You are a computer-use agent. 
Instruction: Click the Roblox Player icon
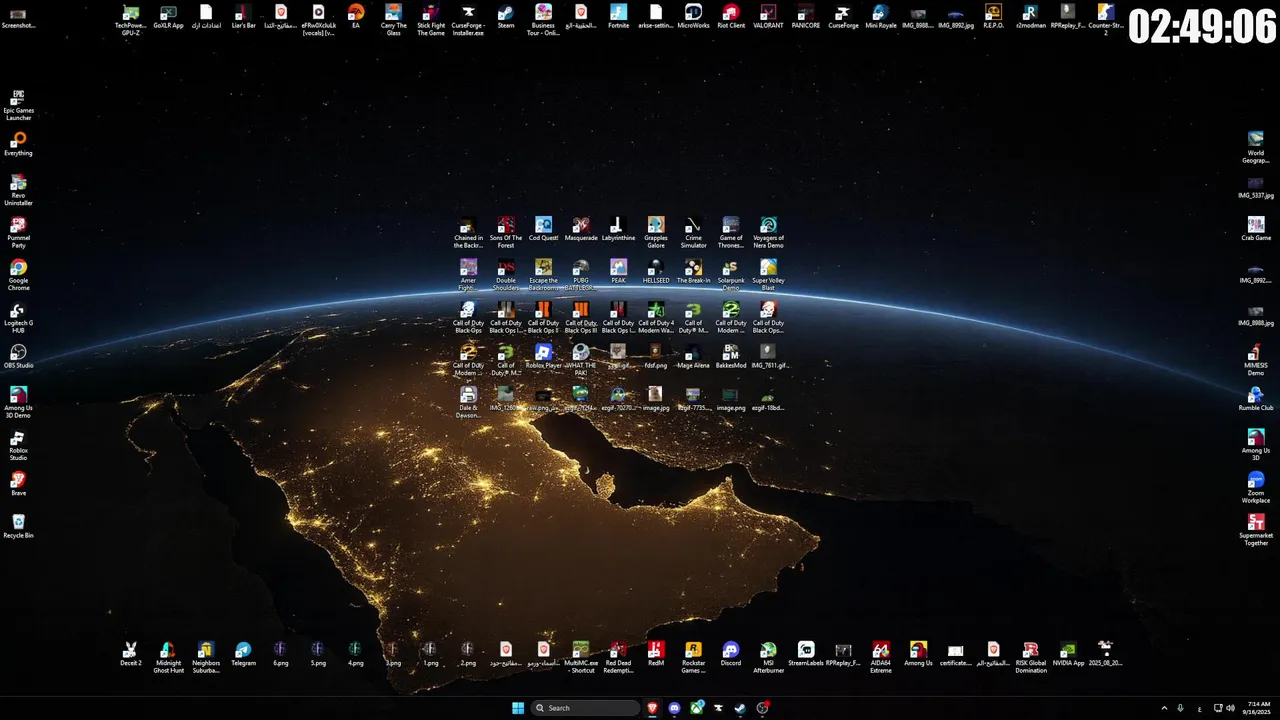tap(543, 356)
